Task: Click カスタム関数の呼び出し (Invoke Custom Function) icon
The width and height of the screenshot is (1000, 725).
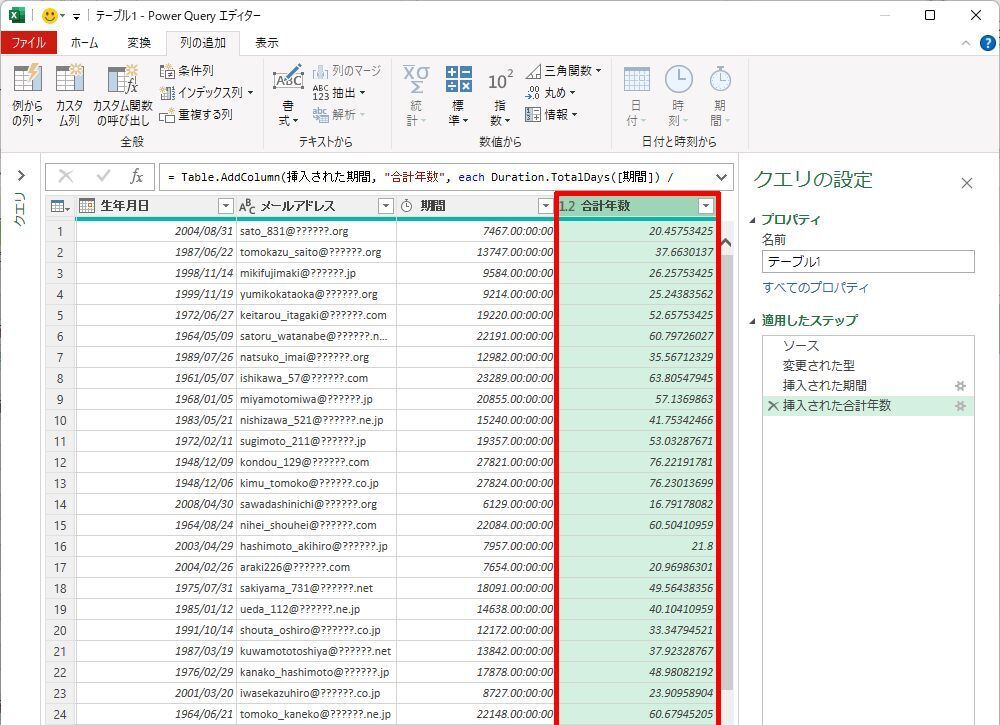Action: (x=122, y=80)
